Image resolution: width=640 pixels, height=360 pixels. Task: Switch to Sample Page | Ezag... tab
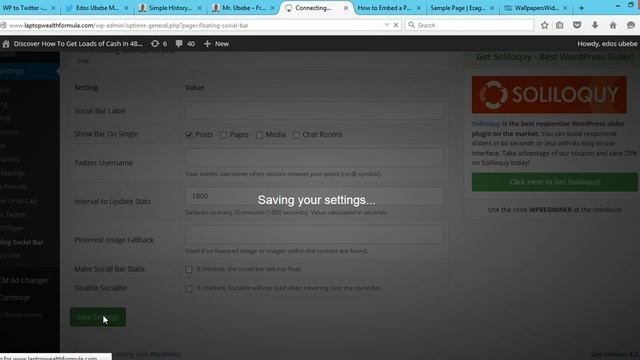click(x=458, y=8)
